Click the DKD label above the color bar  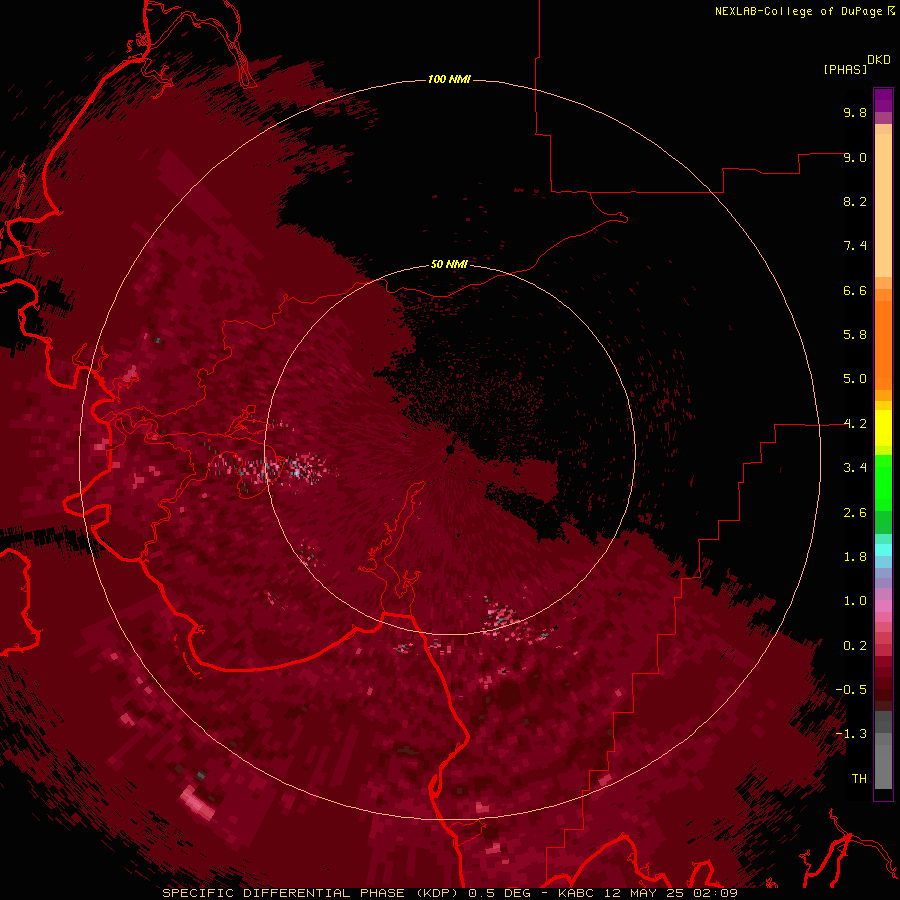pyautogui.click(x=879, y=60)
